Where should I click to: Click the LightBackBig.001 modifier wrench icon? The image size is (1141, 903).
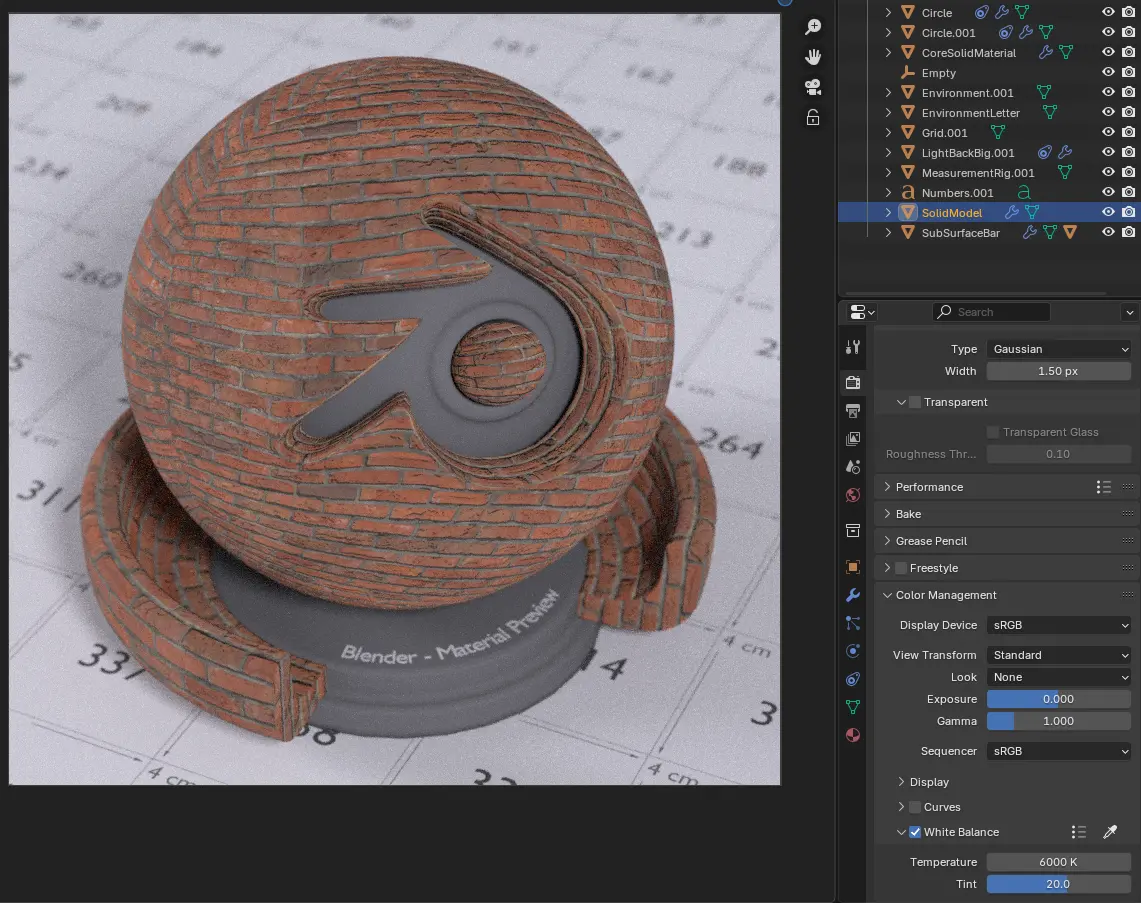click(x=1065, y=153)
